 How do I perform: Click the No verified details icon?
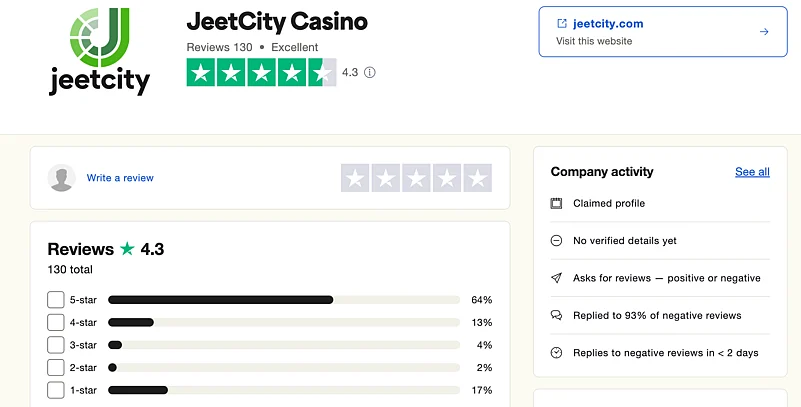click(x=557, y=241)
